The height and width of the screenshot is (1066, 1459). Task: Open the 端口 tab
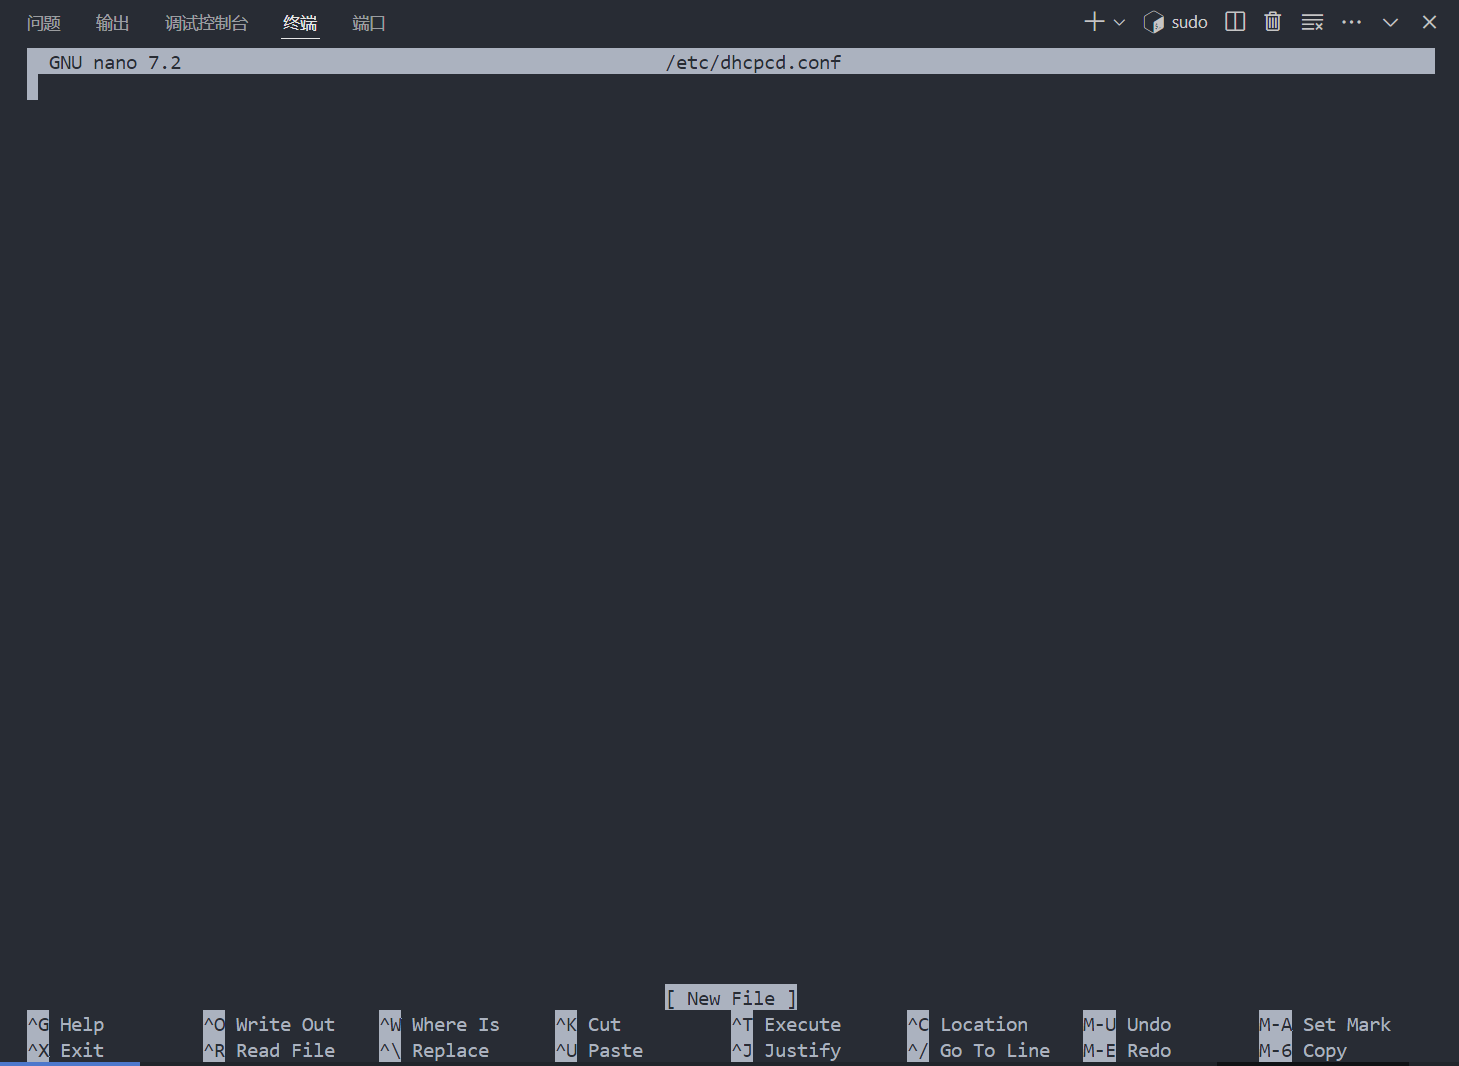pos(369,23)
